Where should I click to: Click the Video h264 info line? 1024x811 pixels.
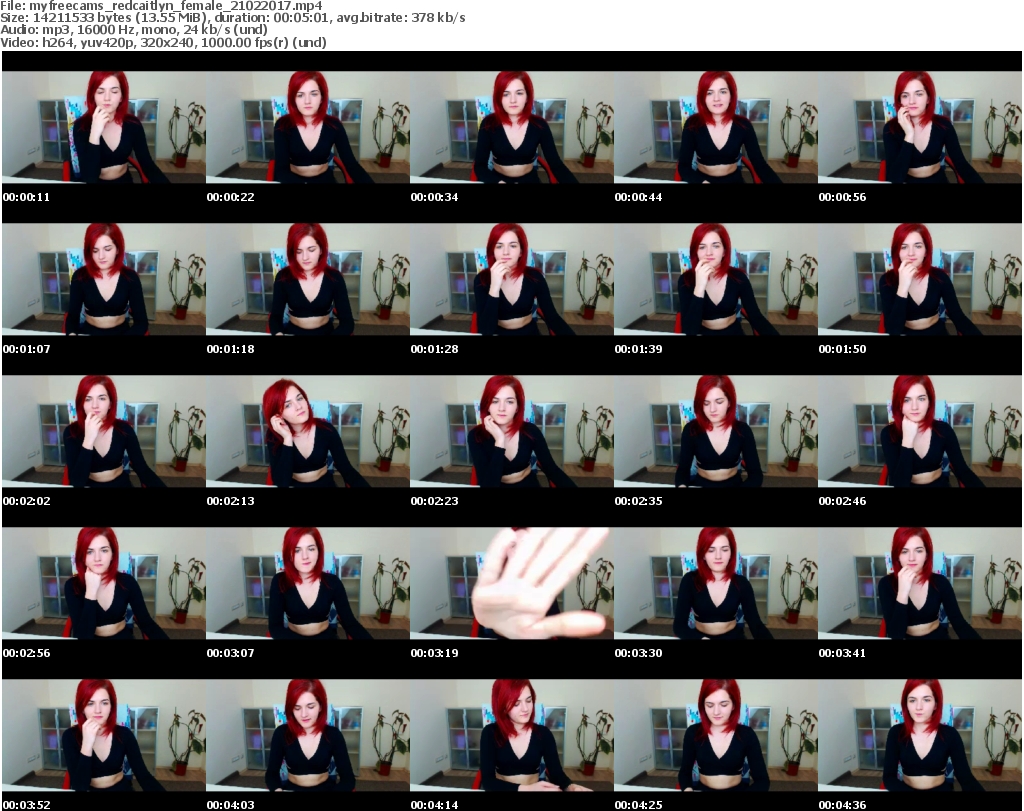(x=163, y=42)
